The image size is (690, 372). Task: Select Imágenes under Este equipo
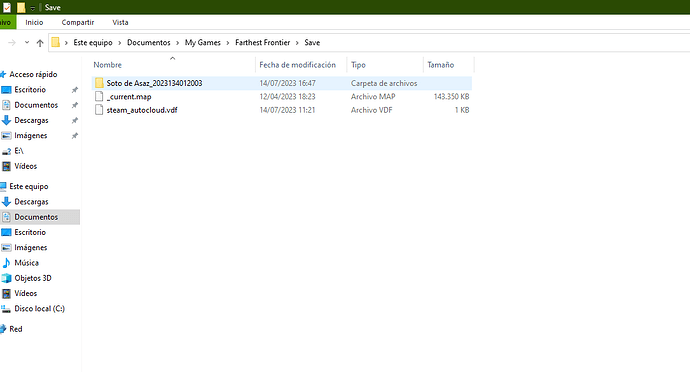tap(30, 247)
